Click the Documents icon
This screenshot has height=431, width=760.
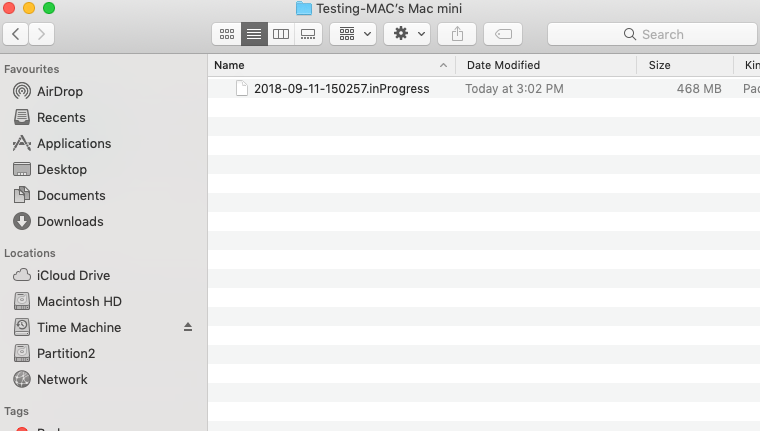tap(22, 195)
